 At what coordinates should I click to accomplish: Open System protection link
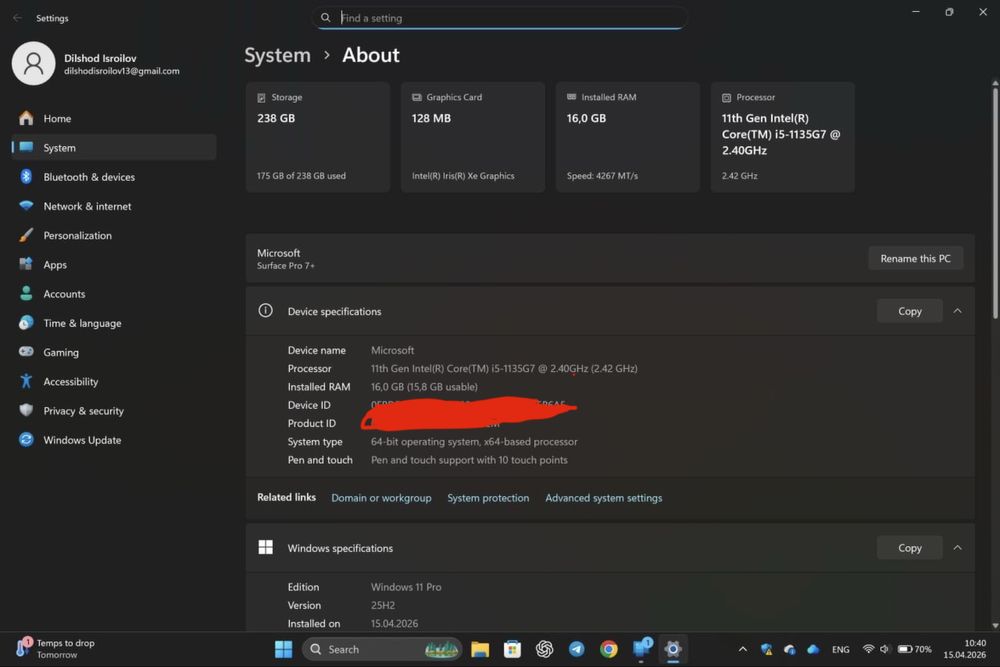pyautogui.click(x=488, y=497)
